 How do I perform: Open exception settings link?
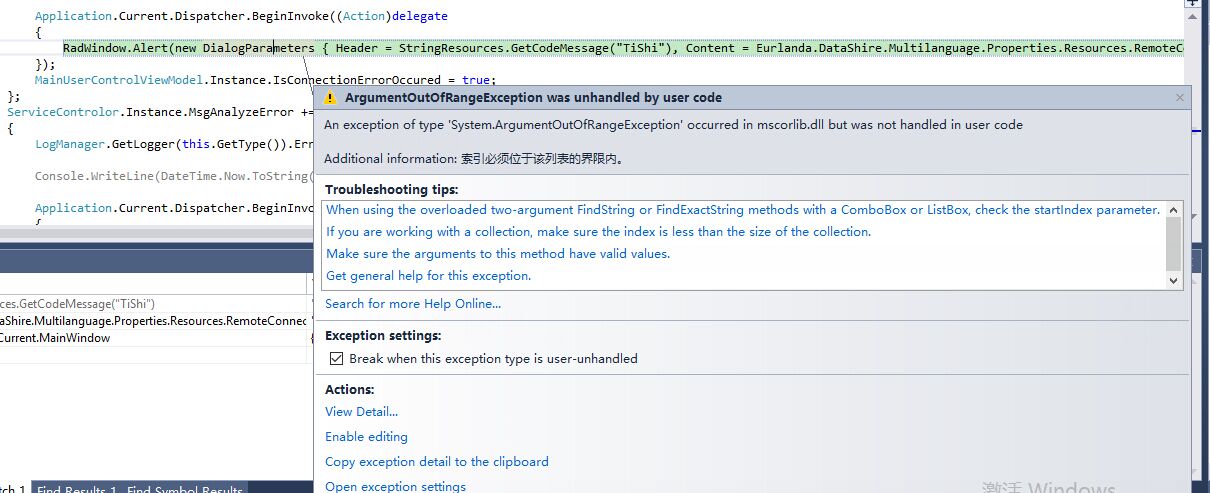[395, 487]
